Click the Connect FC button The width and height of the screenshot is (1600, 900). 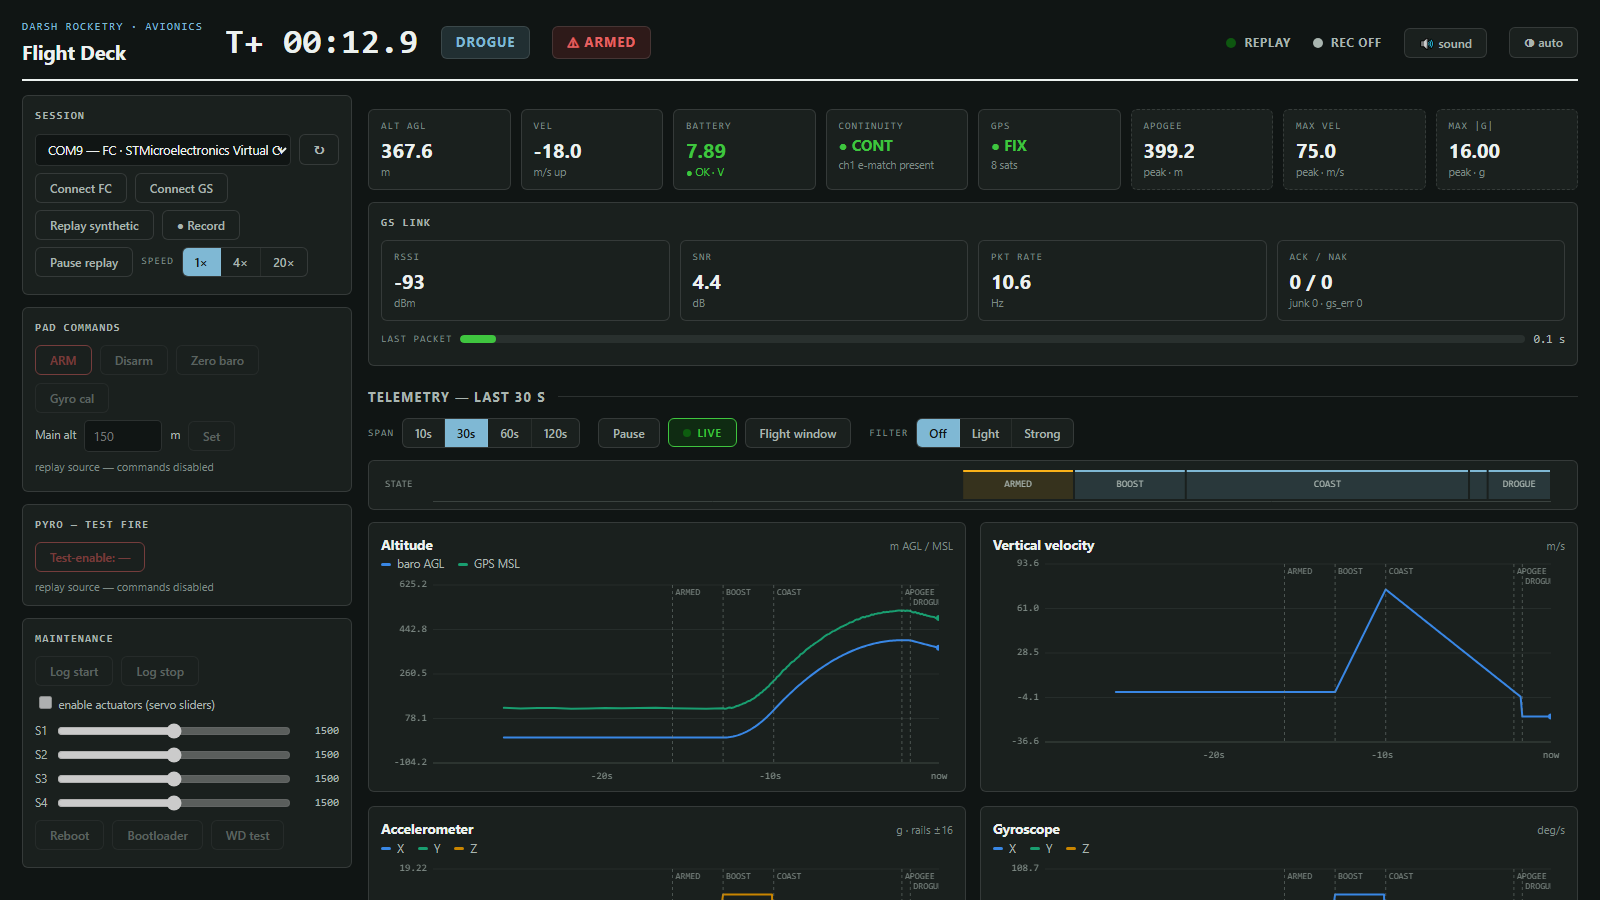tap(81, 188)
